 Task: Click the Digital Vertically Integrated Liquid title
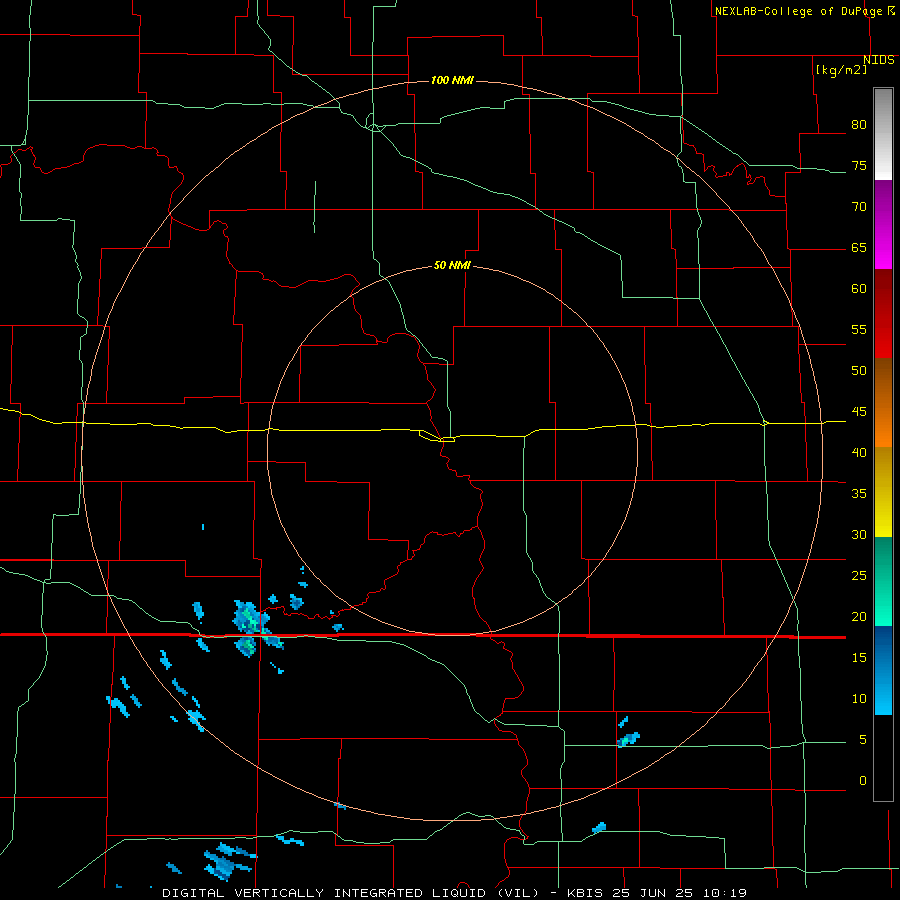click(350, 893)
